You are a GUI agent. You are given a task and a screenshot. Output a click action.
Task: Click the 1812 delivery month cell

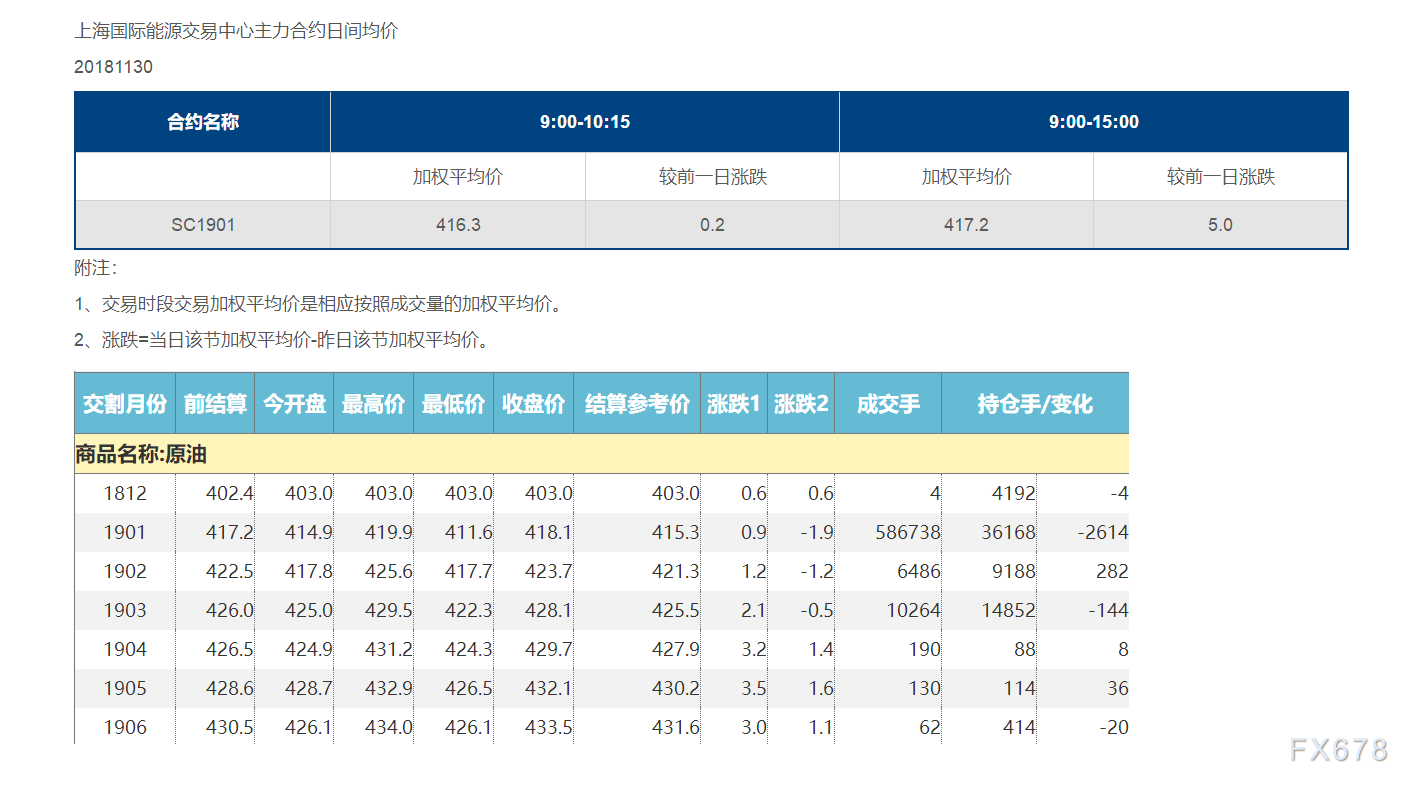point(125,493)
